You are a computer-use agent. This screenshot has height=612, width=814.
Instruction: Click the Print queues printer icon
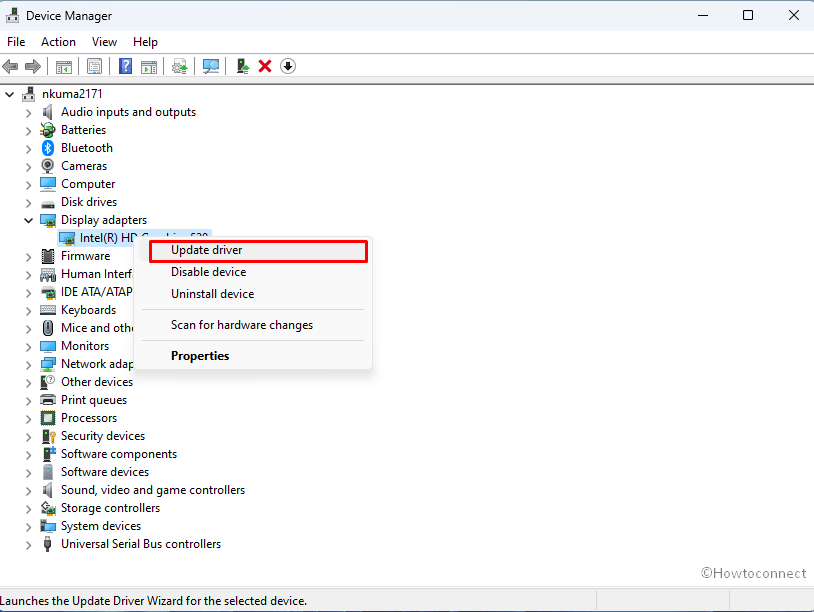[x=48, y=400]
